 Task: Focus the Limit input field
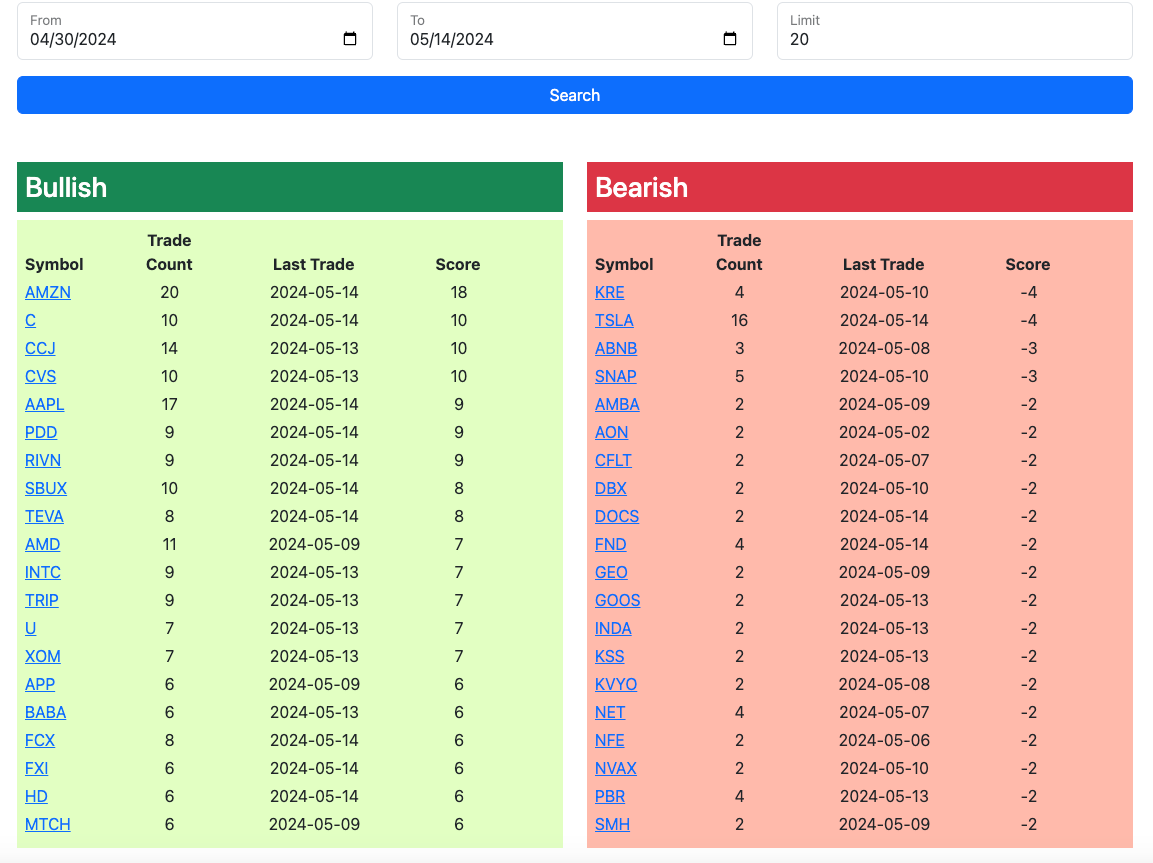[x=955, y=31]
